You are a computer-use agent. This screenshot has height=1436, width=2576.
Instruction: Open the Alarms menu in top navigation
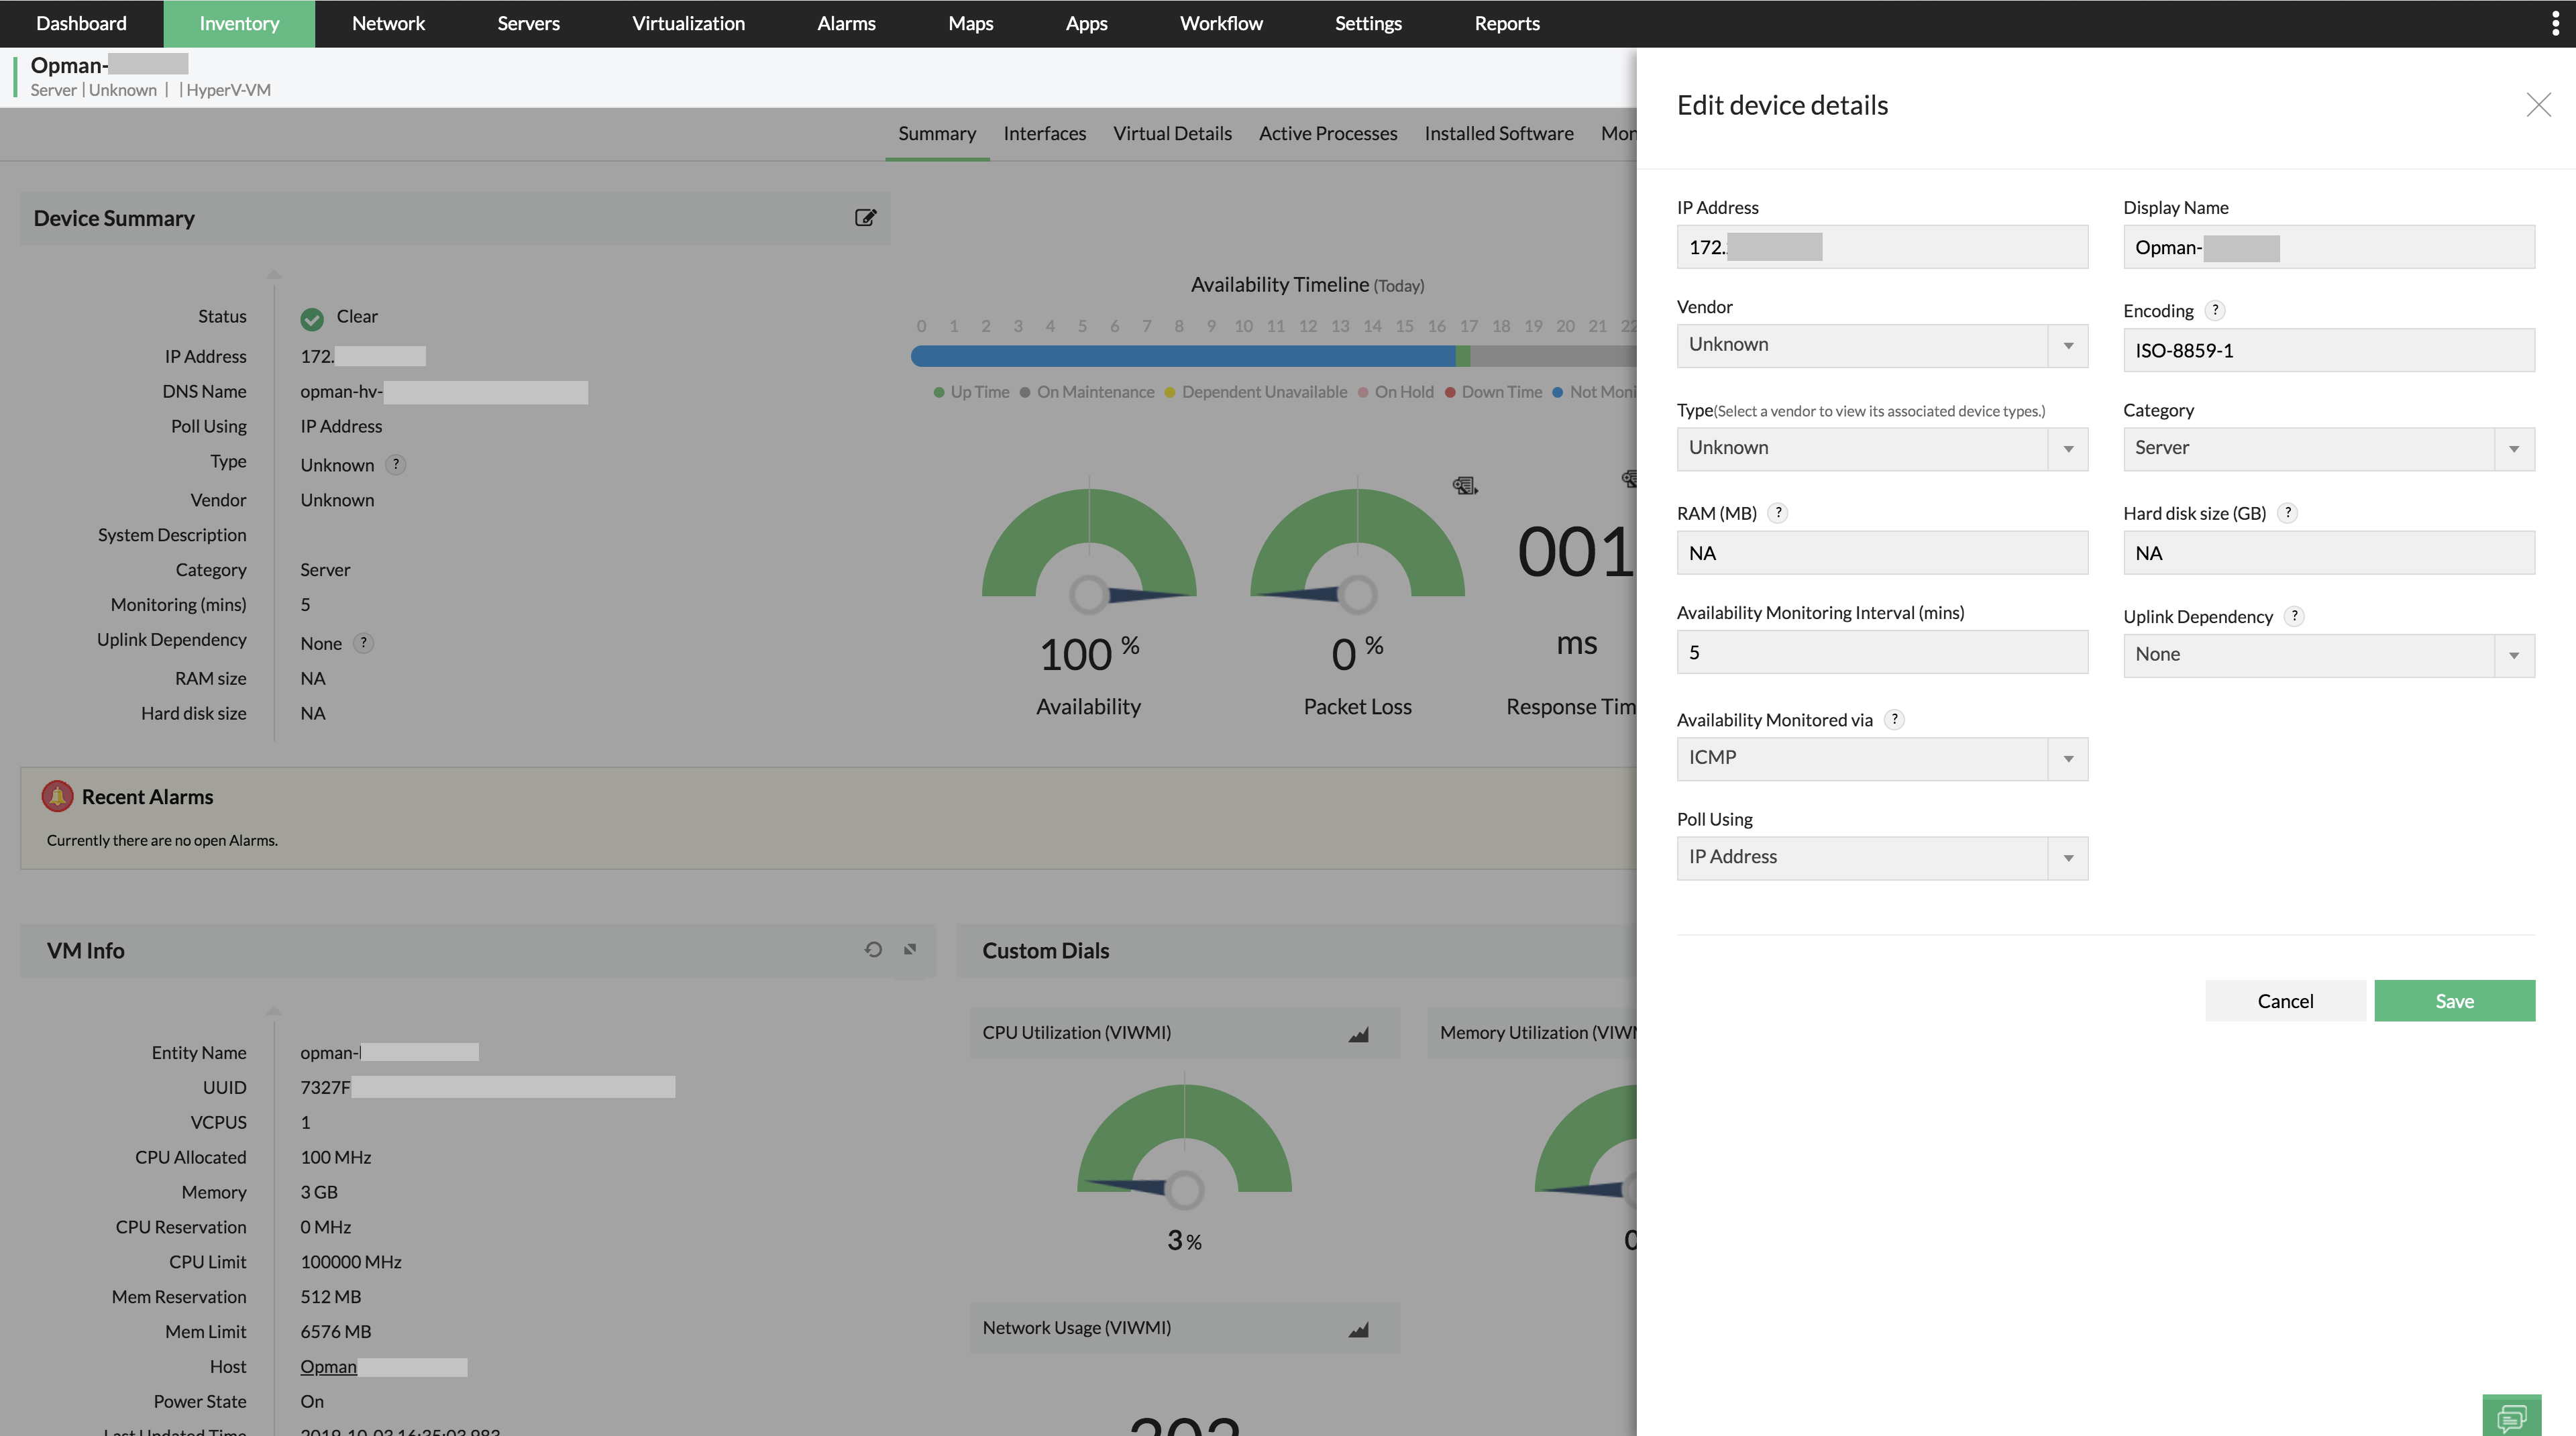coord(846,23)
